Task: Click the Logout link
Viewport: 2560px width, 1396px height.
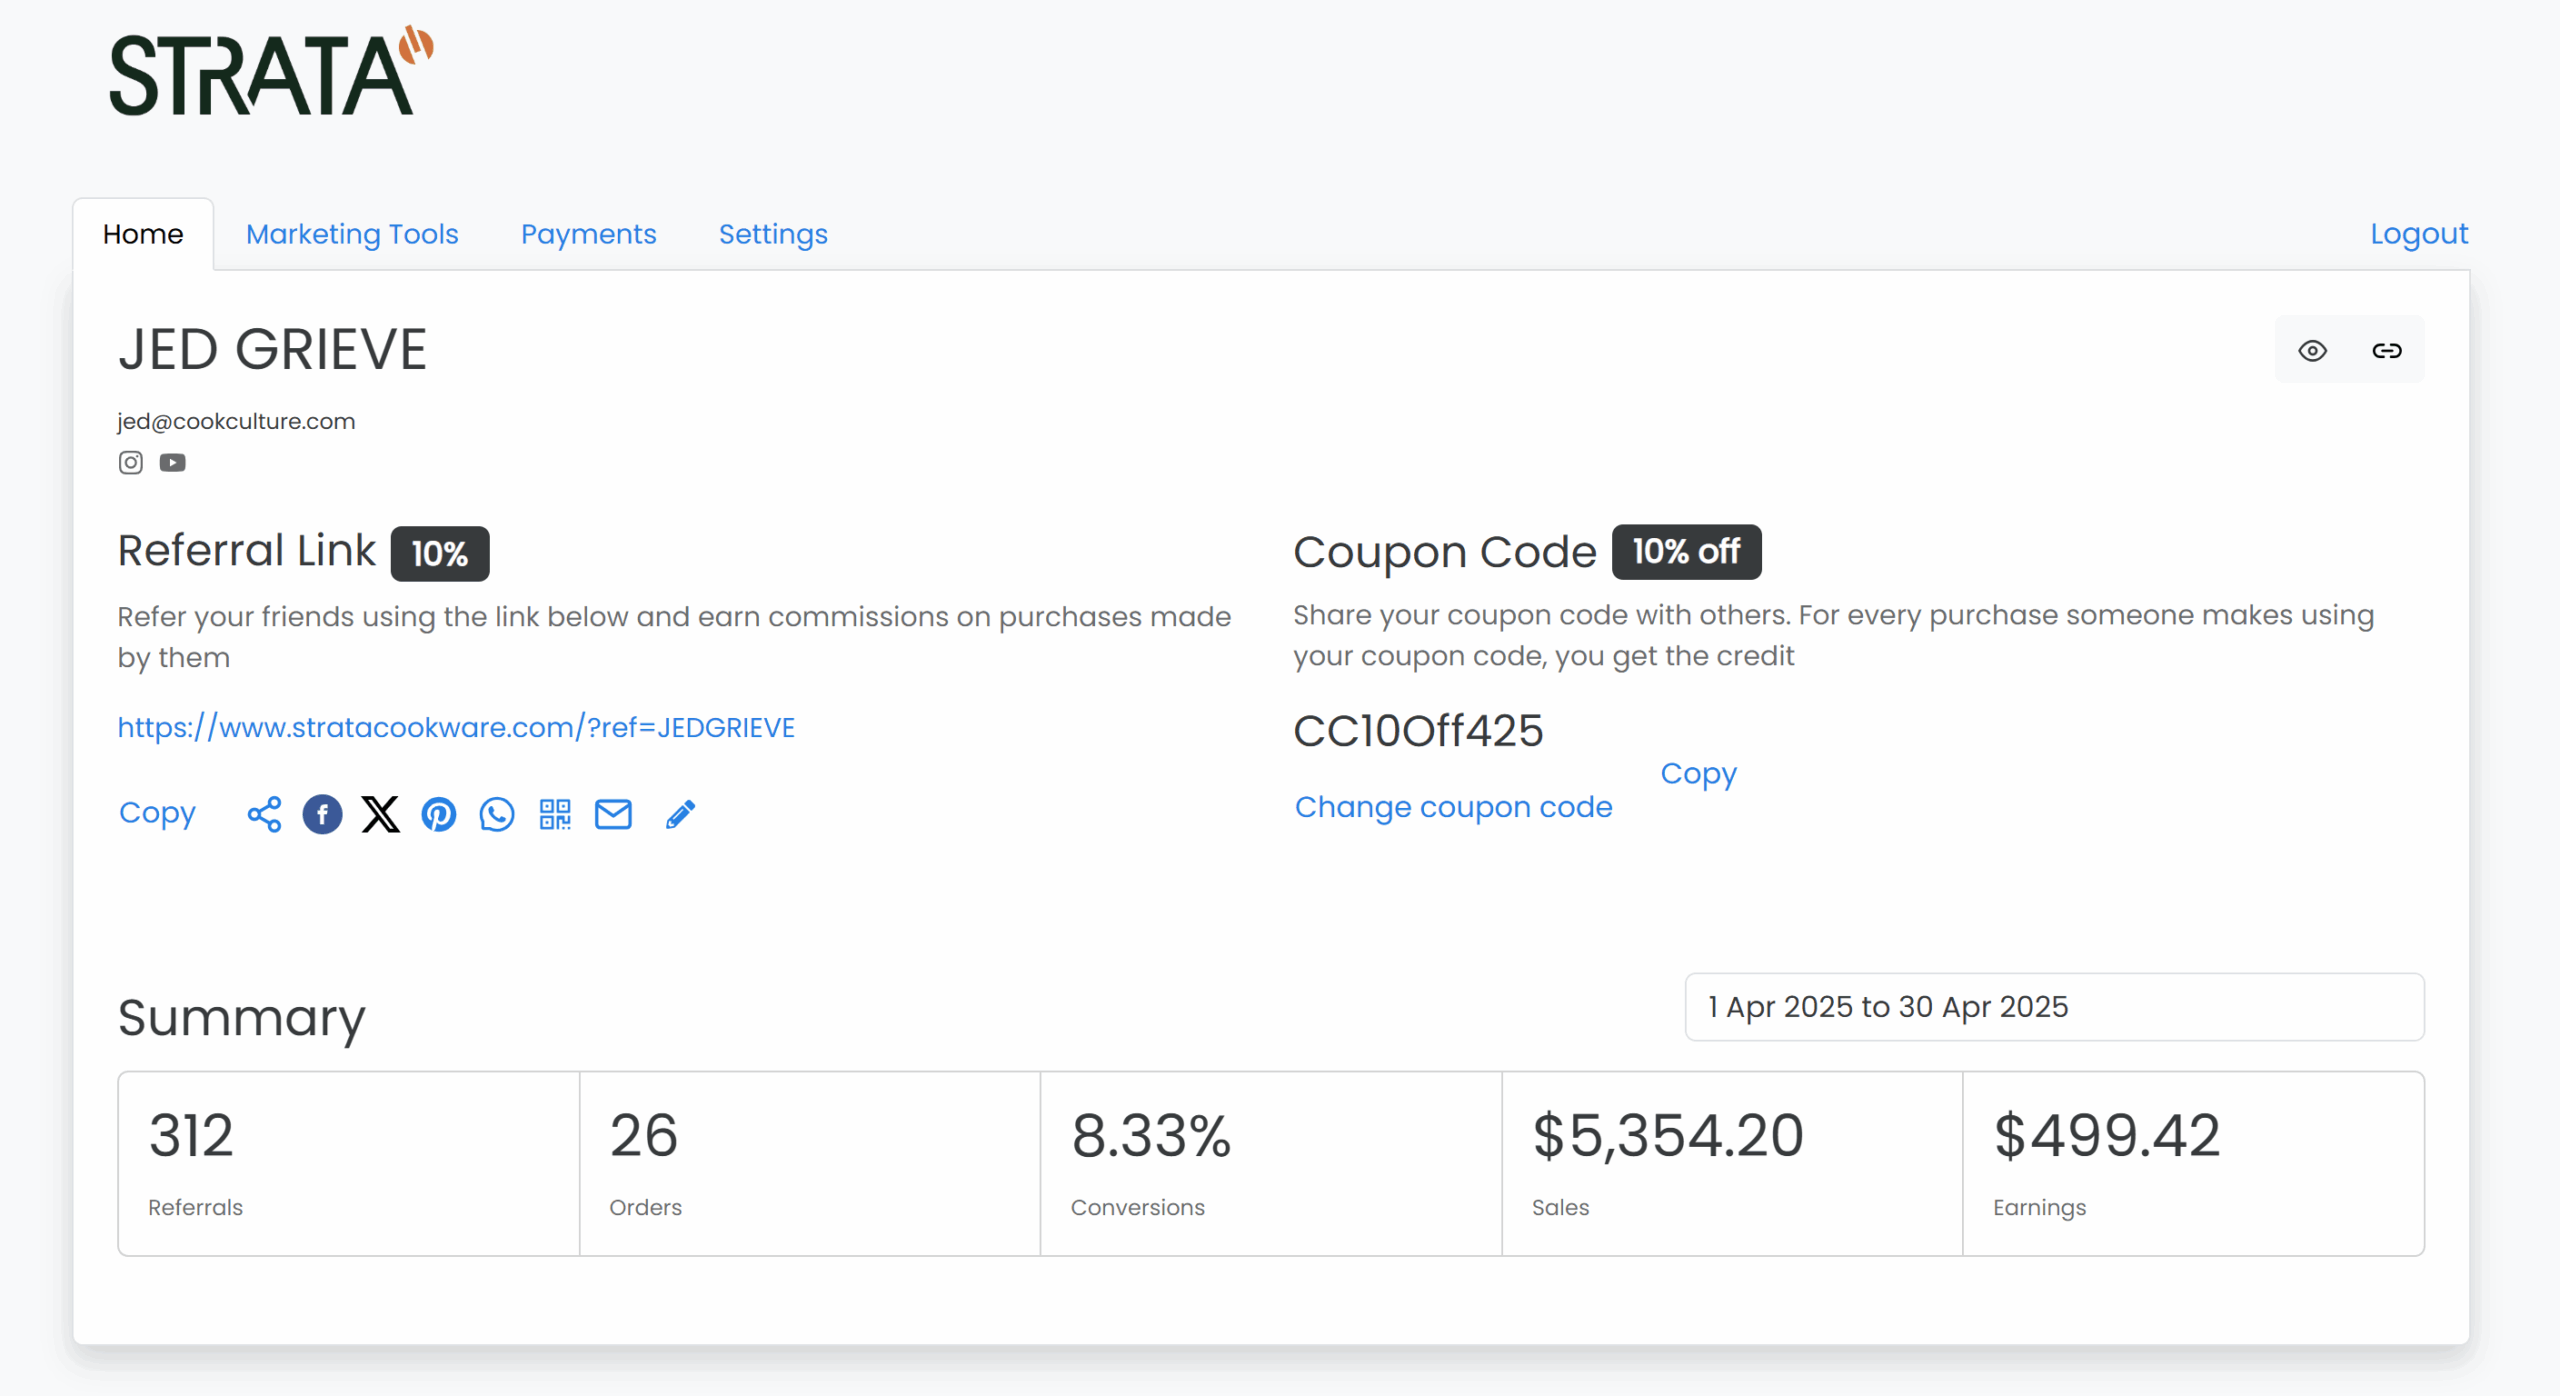Action: [x=2419, y=233]
